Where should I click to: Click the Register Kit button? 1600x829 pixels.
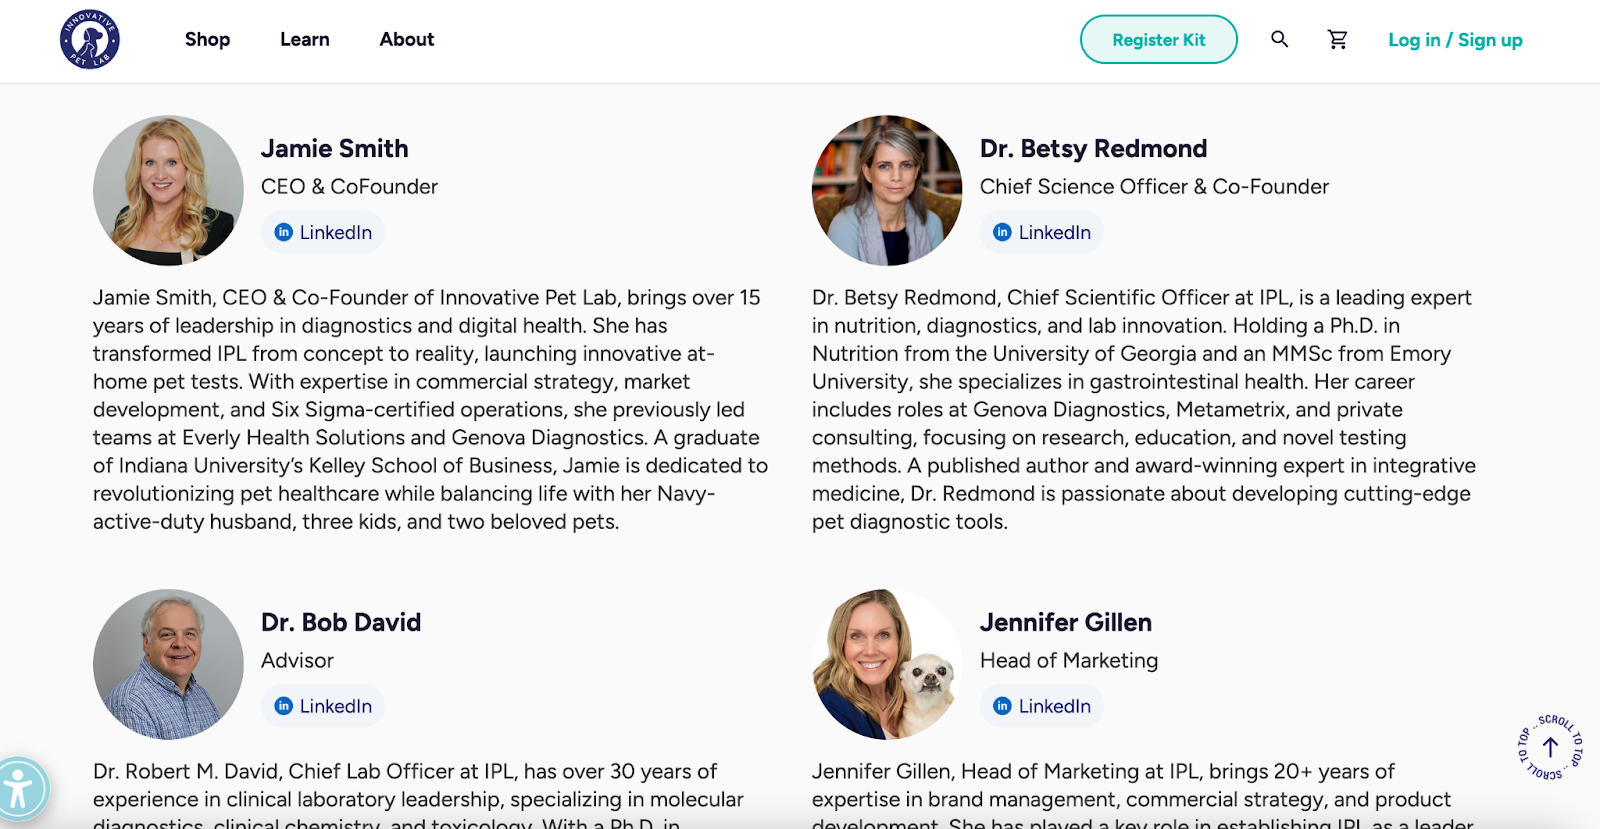[1158, 39]
